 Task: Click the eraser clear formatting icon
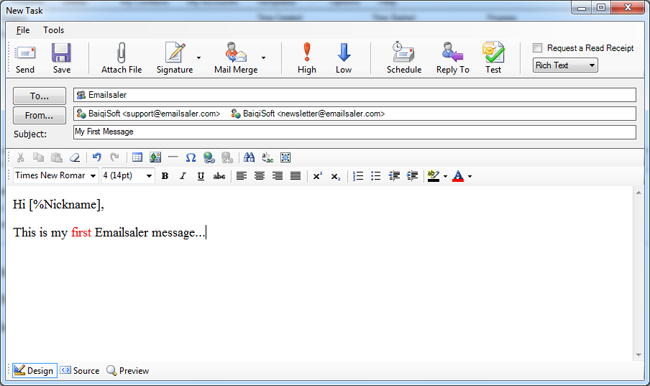tap(75, 158)
